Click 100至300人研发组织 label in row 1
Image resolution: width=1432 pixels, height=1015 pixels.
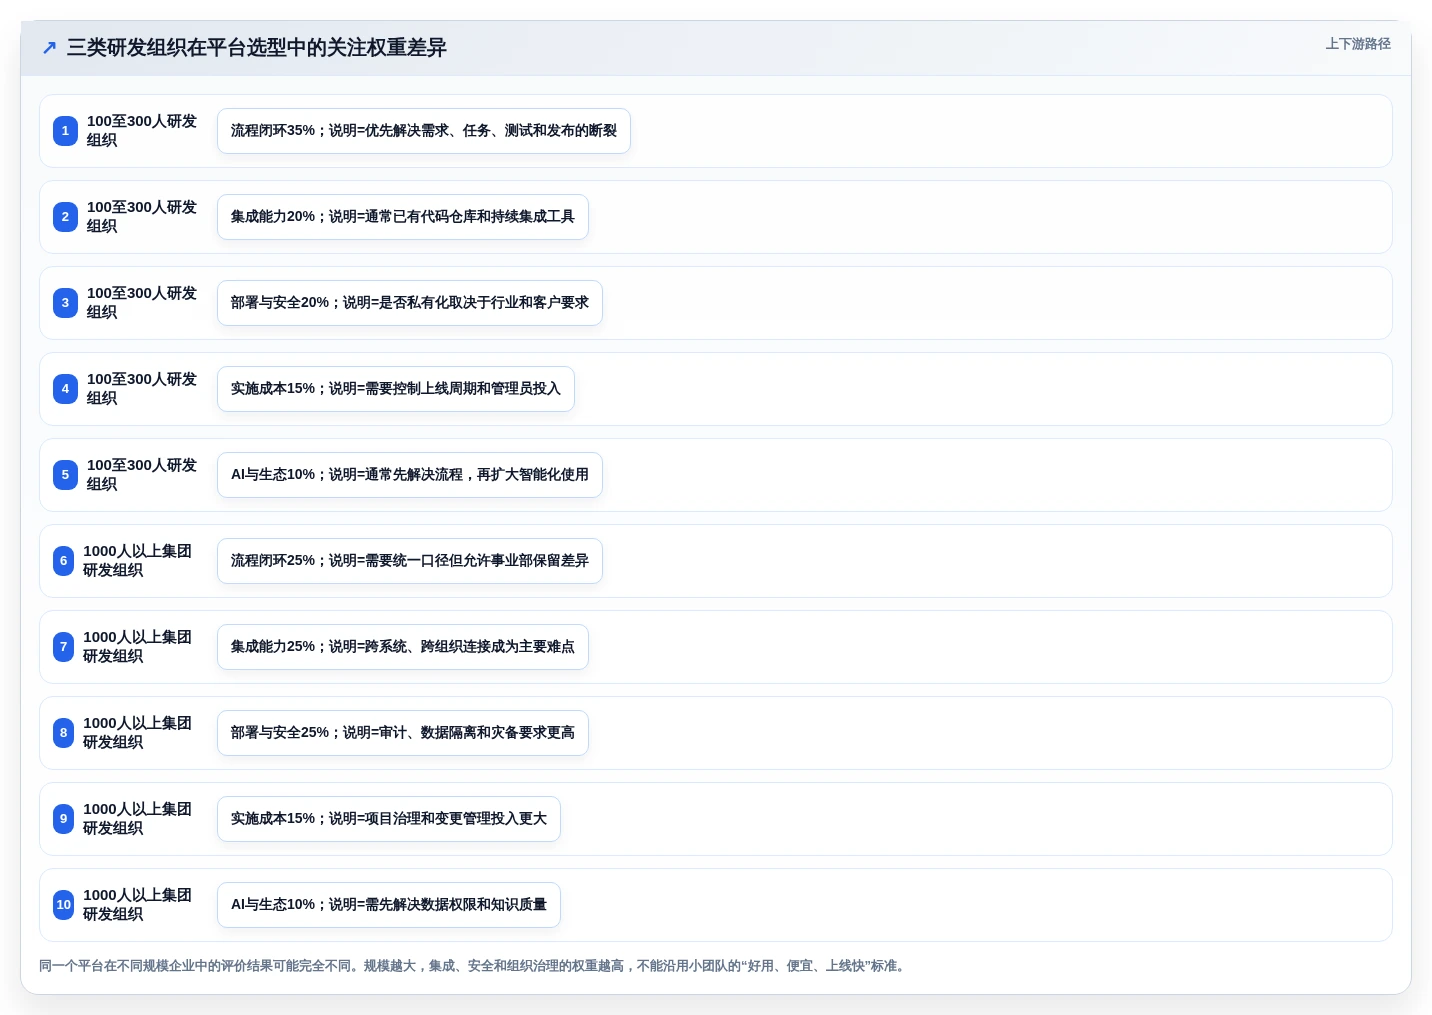click(x=142, y=131)
